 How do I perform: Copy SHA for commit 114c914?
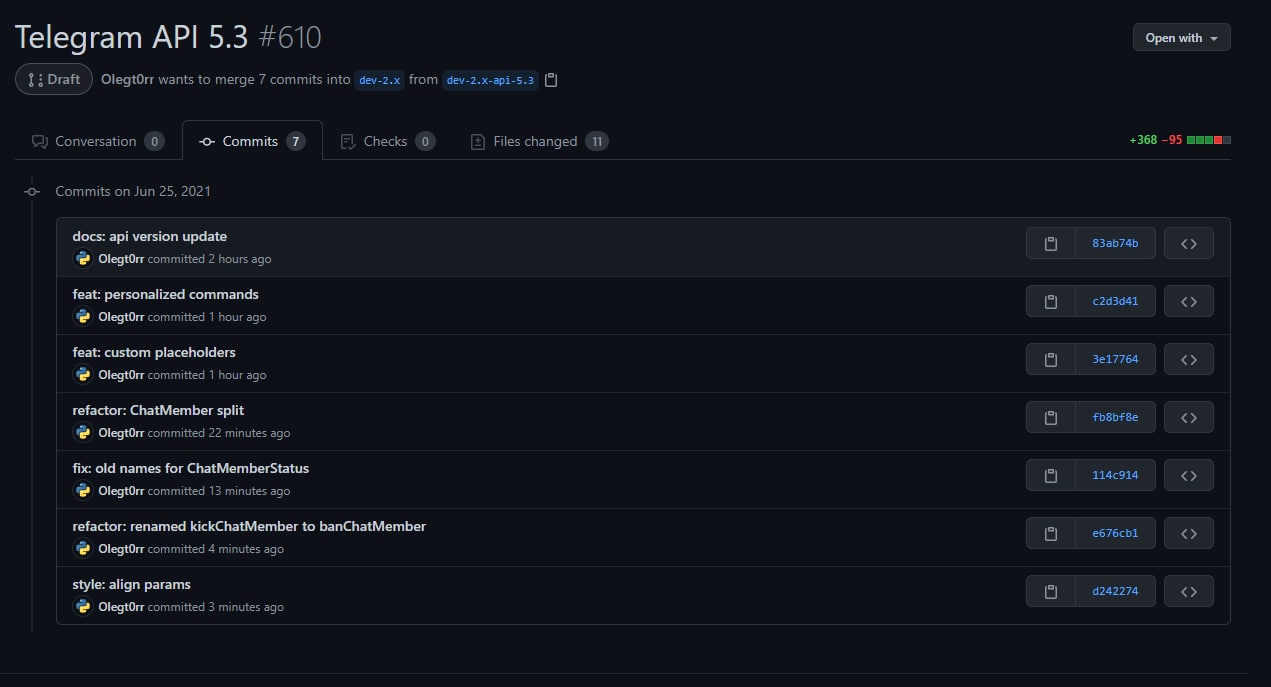[x=1051, y=475]
